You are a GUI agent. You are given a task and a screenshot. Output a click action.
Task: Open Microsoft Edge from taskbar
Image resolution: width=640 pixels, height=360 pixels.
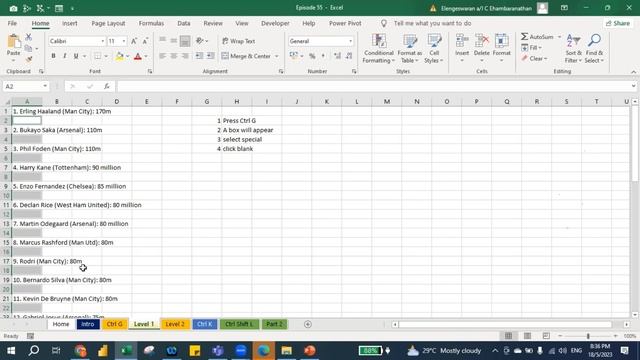(264, 351)
